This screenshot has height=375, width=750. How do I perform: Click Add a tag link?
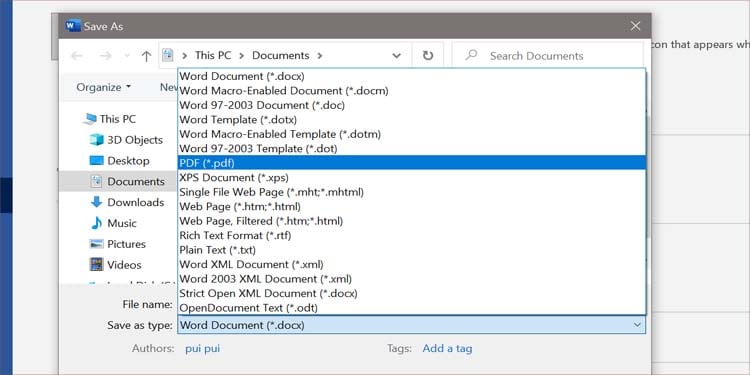click(447, 349)
